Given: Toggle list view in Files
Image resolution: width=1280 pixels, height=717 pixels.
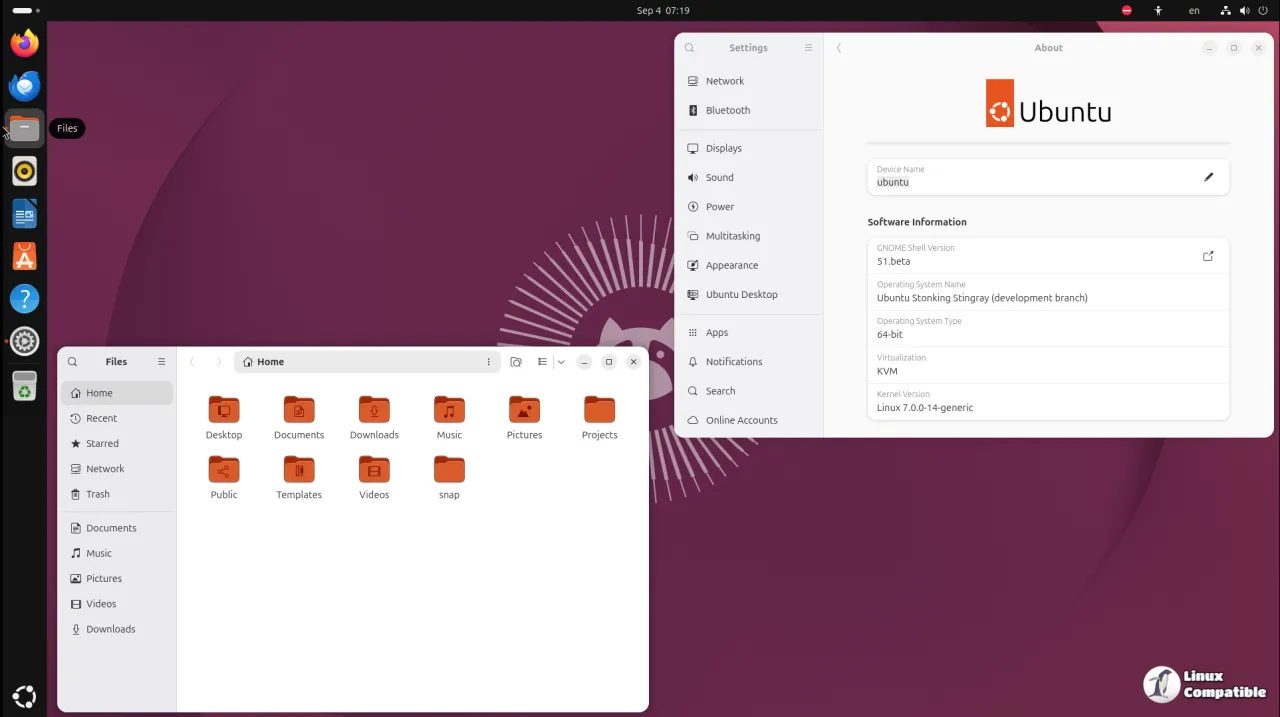Looking at the screenshot, I should tap(542, 362).
